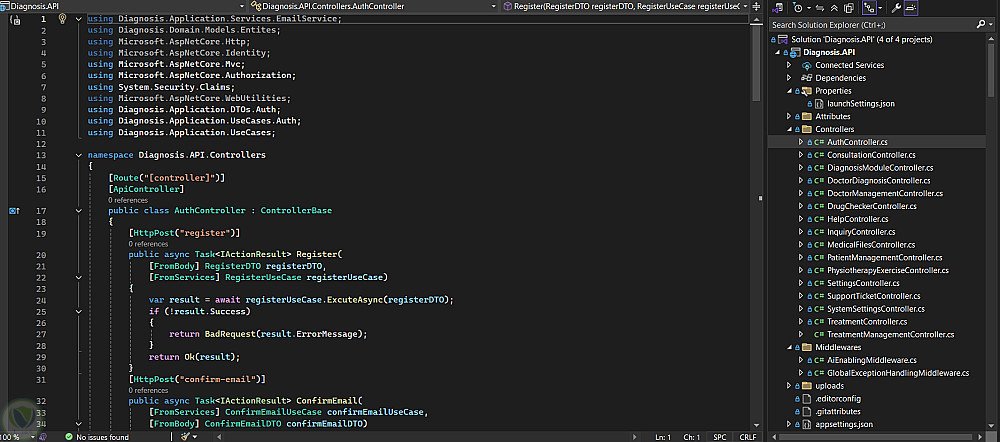Expand the Dependencies node
1000x442 pixels.
pyautogui.click(x=789, y=78)
